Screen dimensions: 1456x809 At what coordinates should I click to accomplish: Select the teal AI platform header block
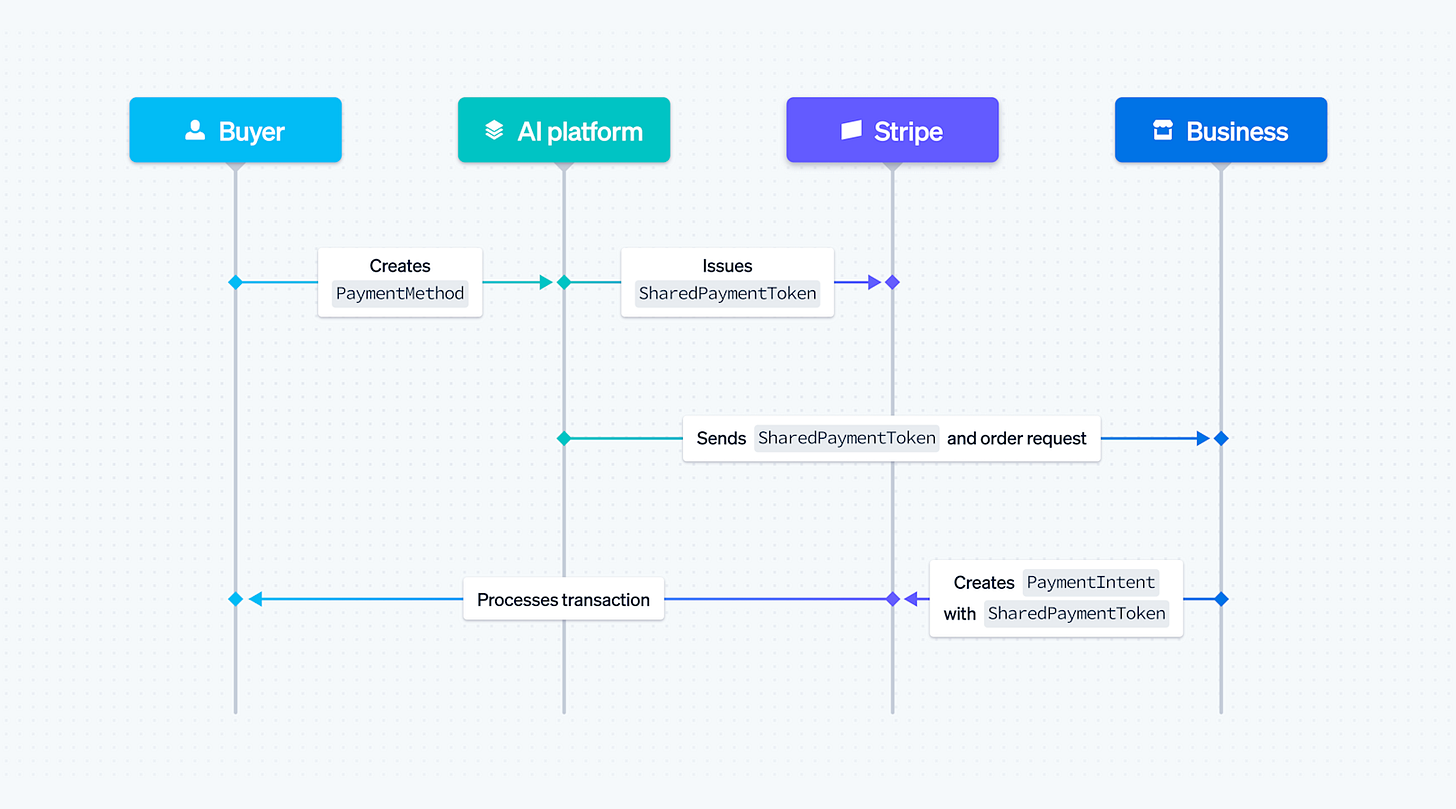click(x=563, y=129)
